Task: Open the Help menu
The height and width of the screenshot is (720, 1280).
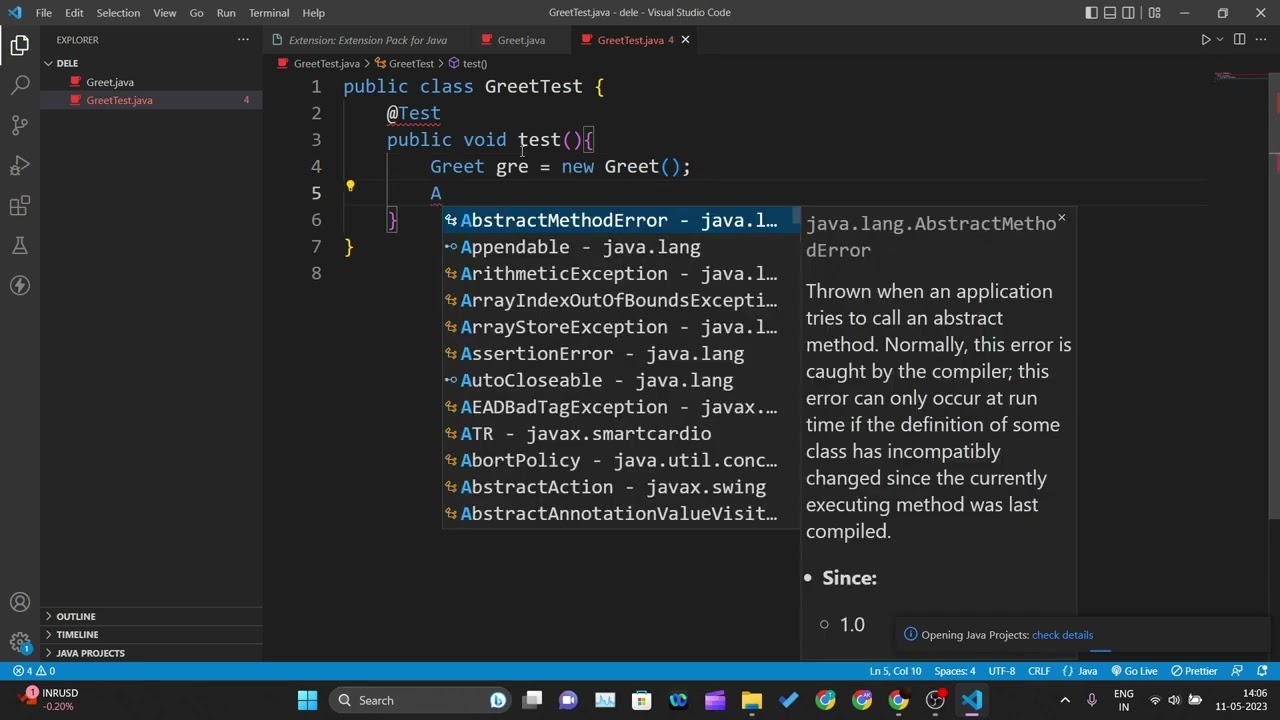Action: 314,13
